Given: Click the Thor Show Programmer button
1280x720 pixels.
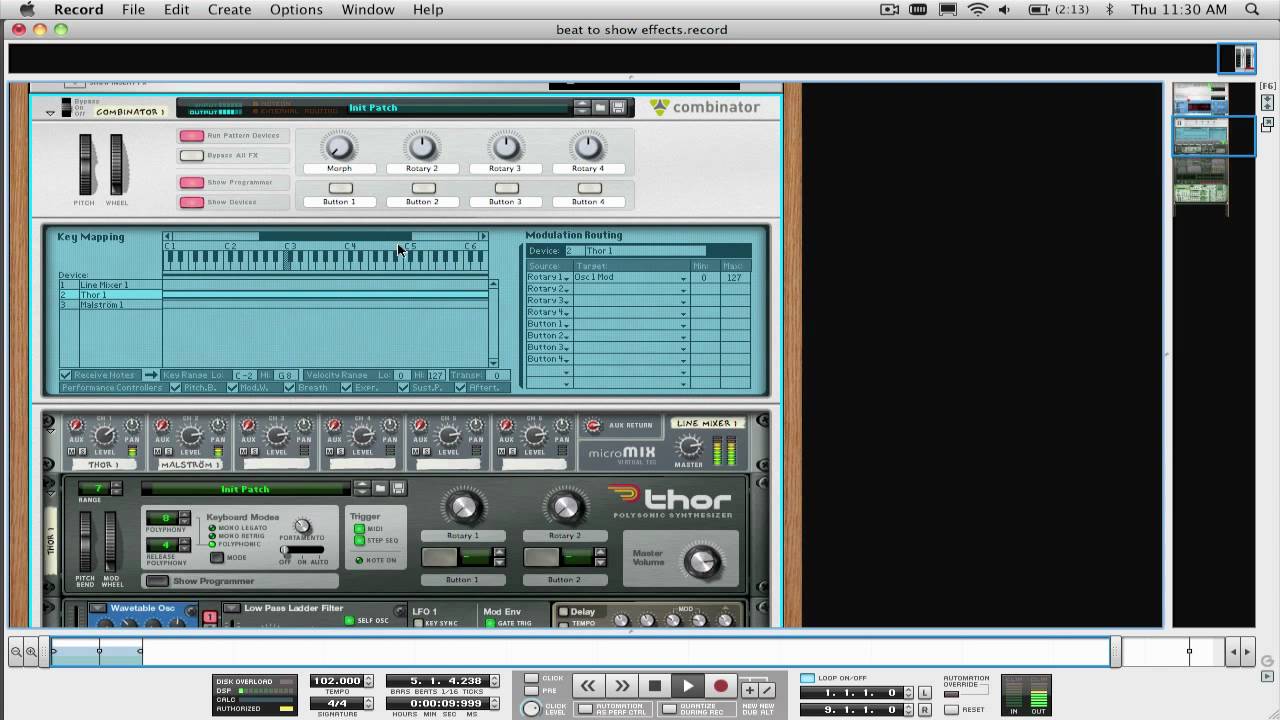Looking at the screenshot, I should pyautogui.click(x=157, y=581).
